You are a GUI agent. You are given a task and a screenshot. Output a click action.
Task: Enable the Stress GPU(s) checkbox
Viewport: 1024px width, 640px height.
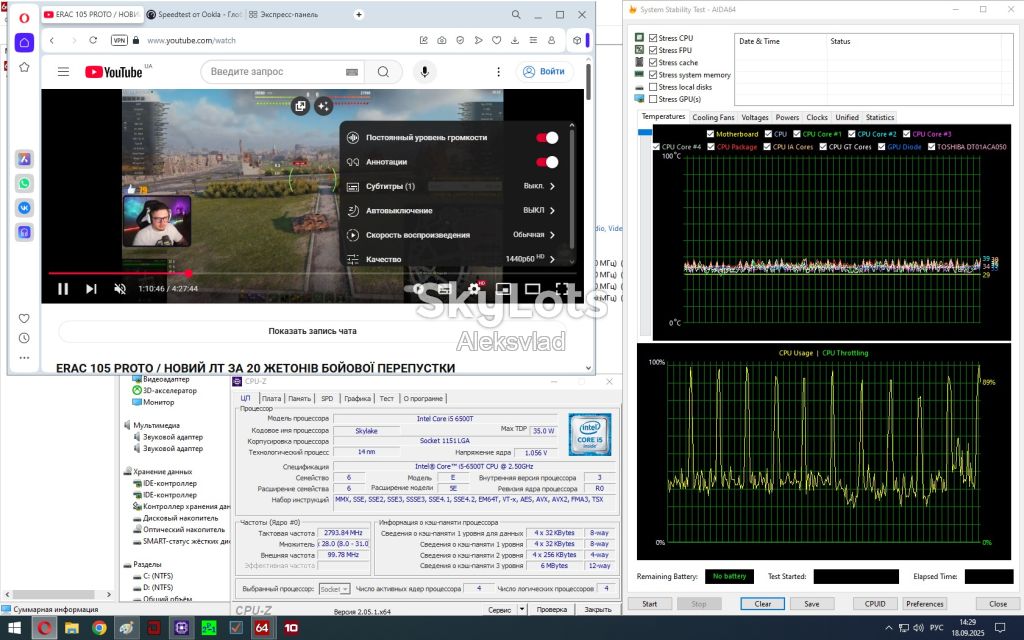coord(653,99)
